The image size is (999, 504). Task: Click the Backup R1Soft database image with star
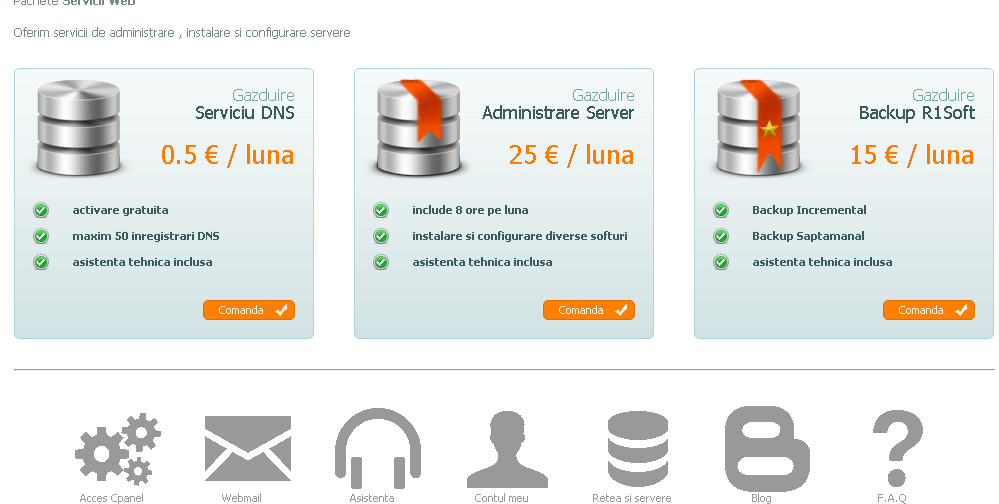pos(759,127)
